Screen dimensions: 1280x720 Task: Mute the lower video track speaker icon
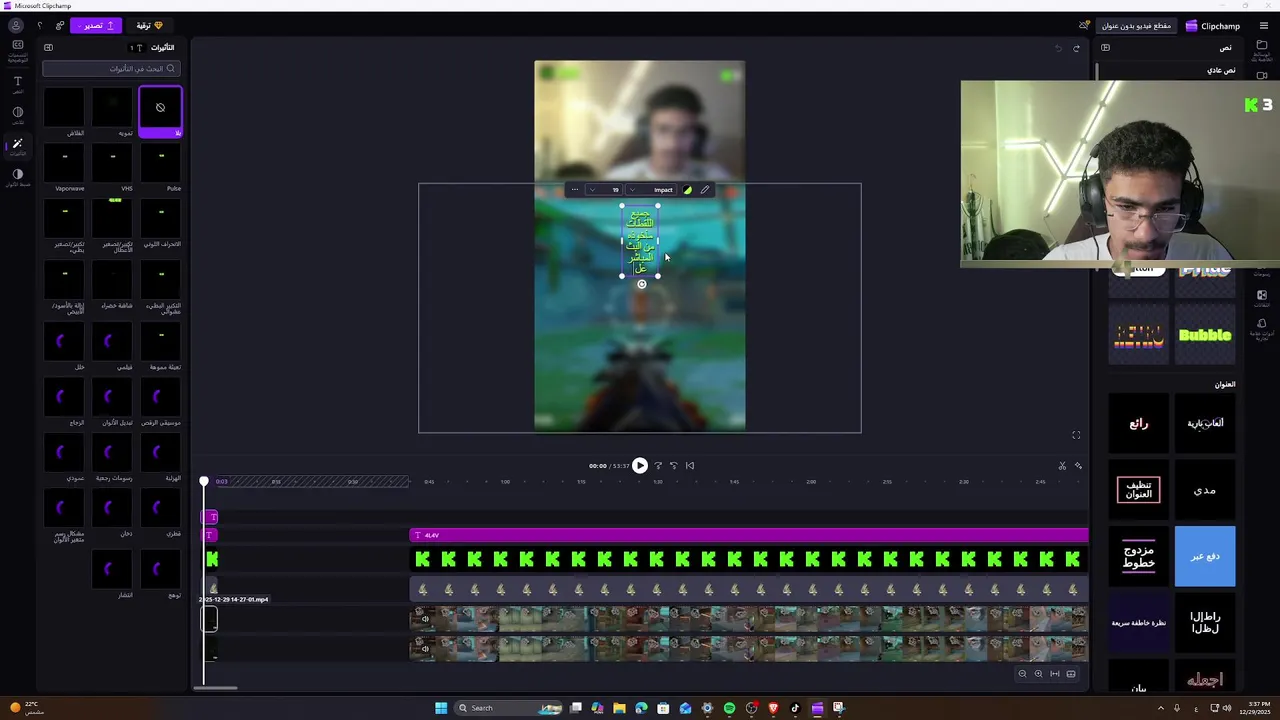pos(425,649)
